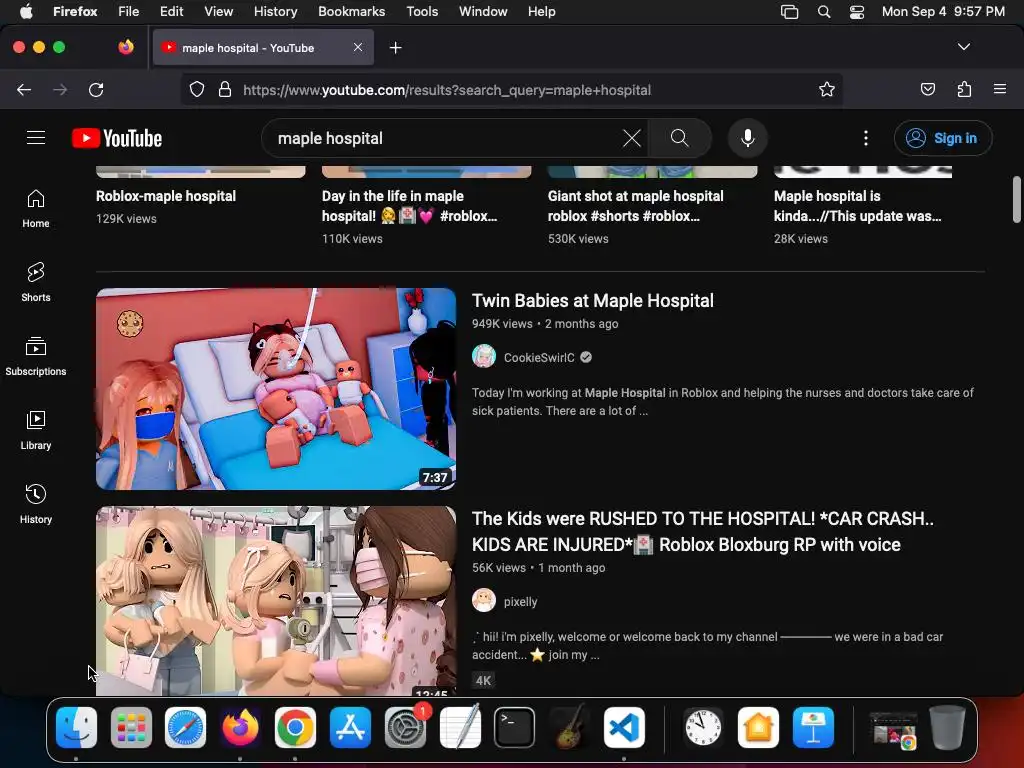Go back using the browser back arrow
Viewport: 1024px width, 768px height.
[24, 90]
